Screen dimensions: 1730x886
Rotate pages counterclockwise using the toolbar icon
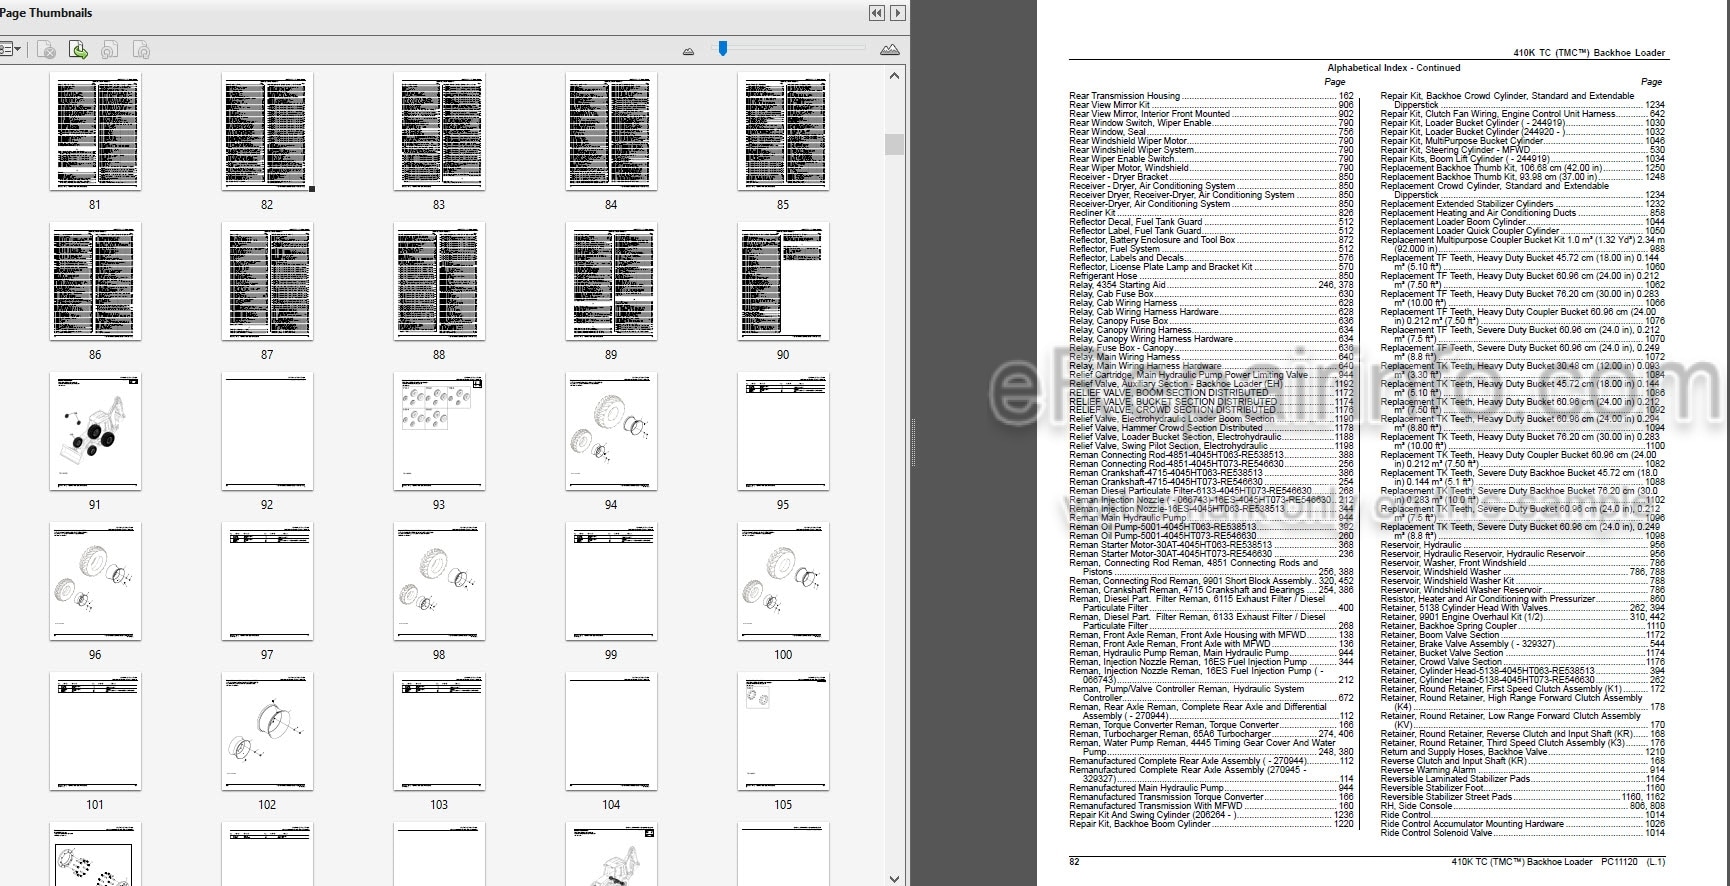pyautogui.click(x=110, y=49)
